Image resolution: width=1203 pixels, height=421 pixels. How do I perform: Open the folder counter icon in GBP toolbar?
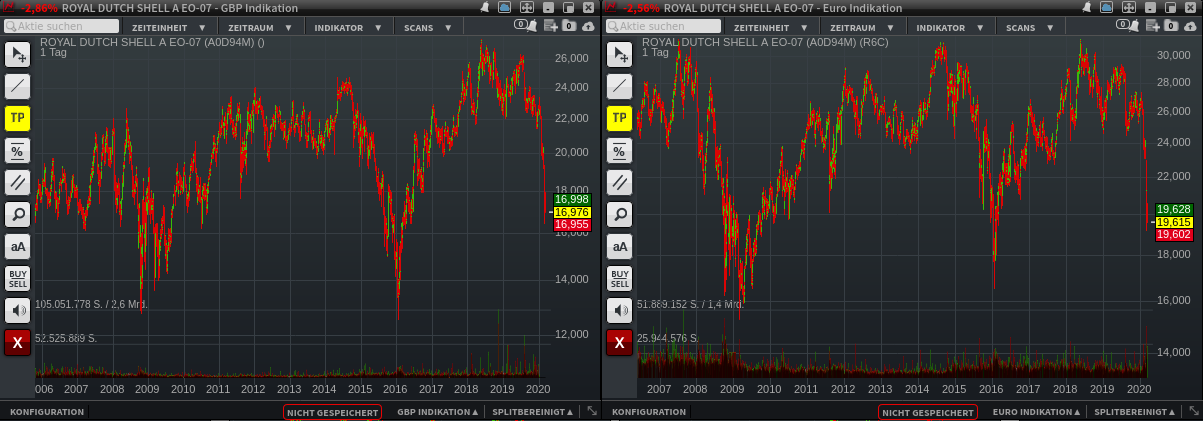click(x=568, y=26)
